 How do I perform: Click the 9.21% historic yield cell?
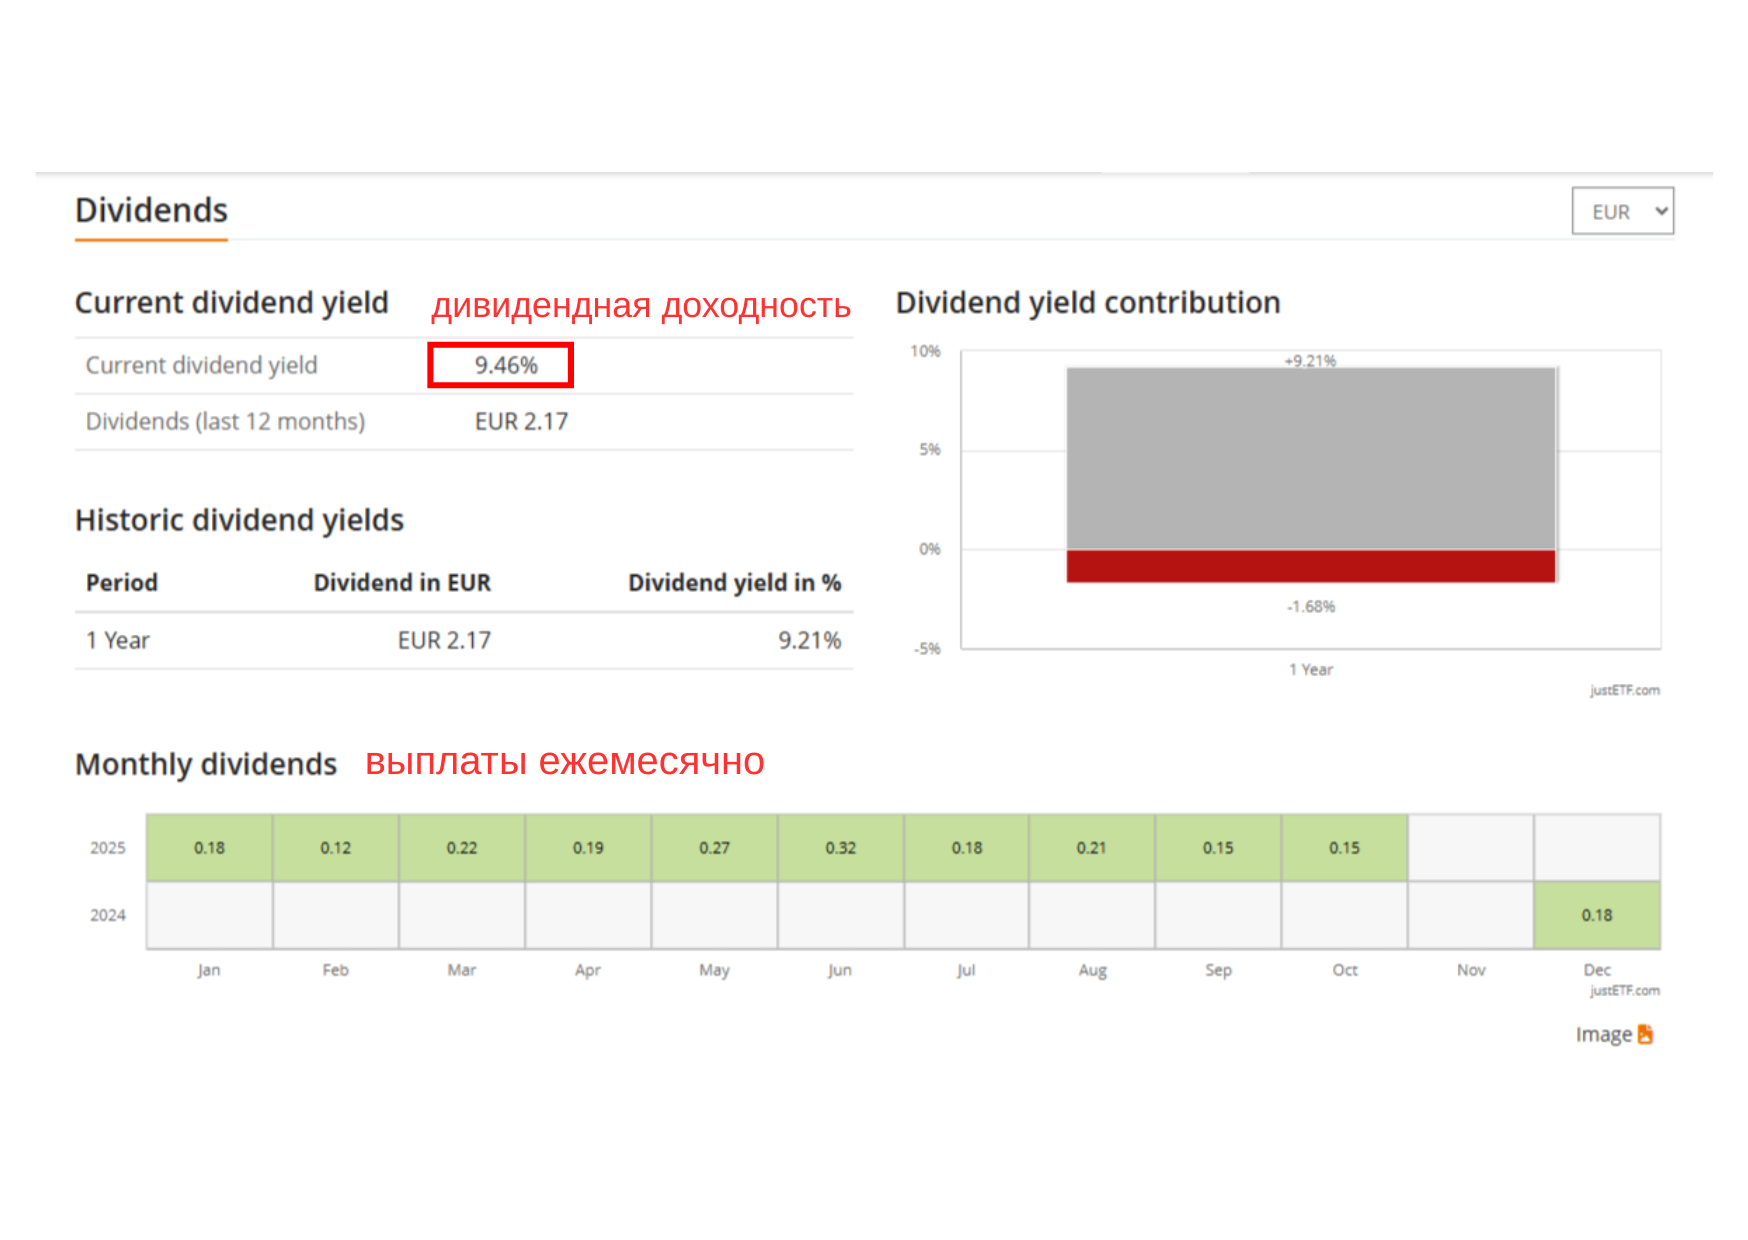(810, 641)
